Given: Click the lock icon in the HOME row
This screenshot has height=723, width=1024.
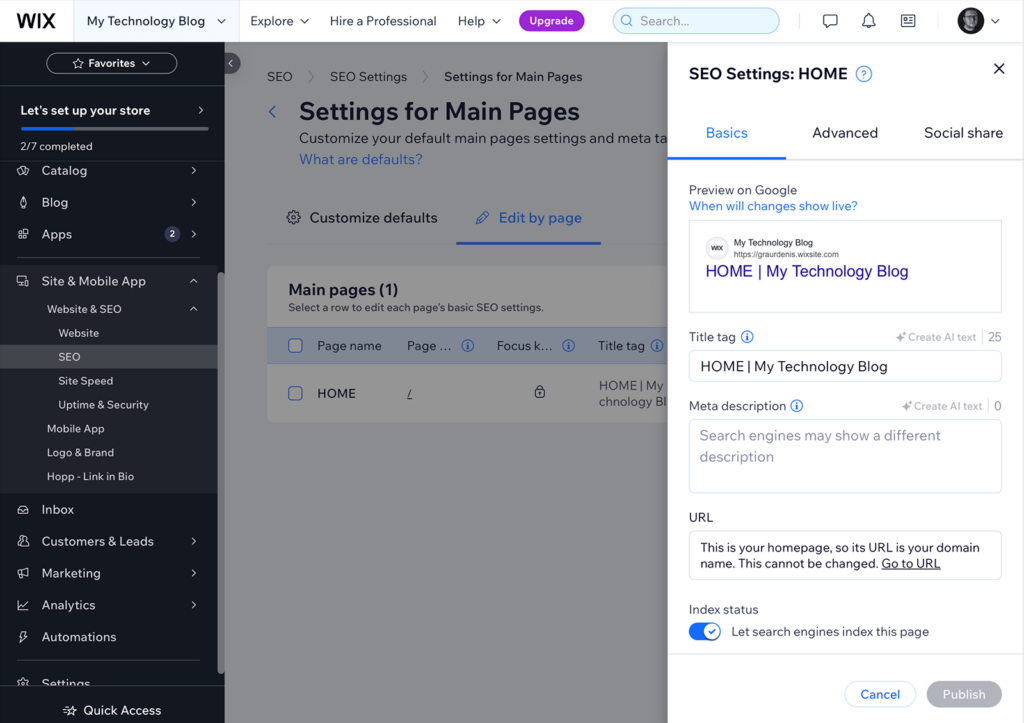Looking at the screenshot, I should click(x=539, y=392).
